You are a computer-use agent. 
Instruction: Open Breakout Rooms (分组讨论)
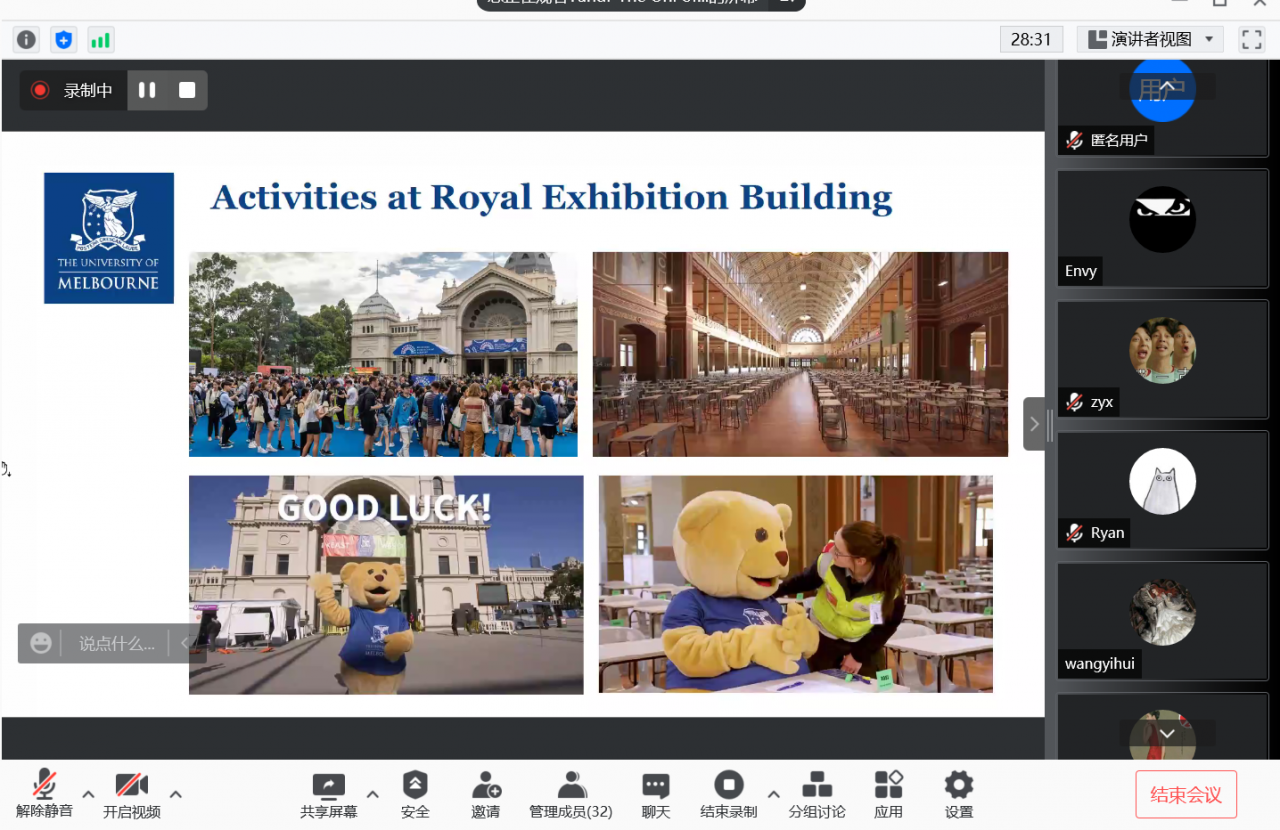point(817,795)
